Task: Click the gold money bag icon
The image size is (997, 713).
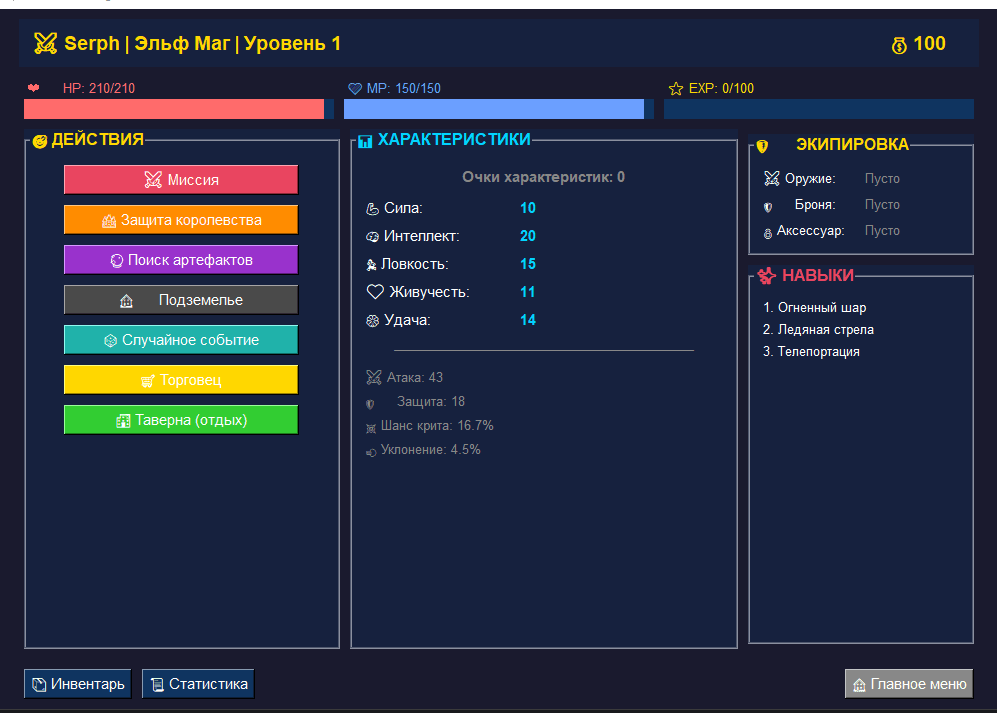Action: [x=899, y=44]
